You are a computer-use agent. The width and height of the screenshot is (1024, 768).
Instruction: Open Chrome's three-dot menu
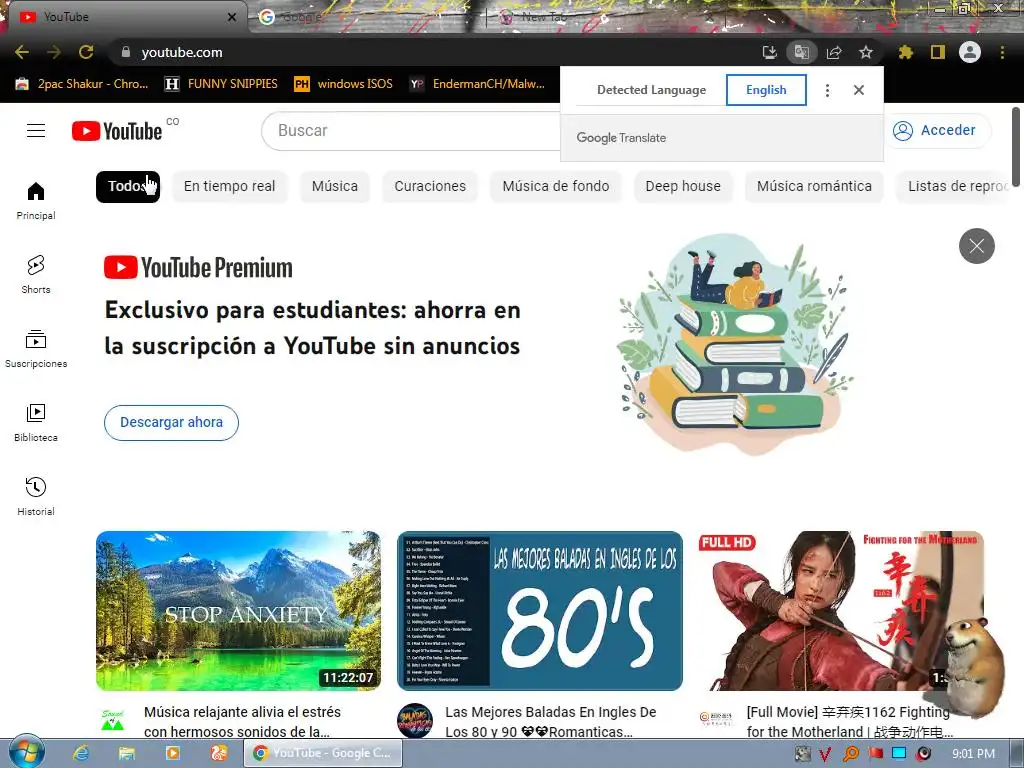click(x=1002, y=52)
